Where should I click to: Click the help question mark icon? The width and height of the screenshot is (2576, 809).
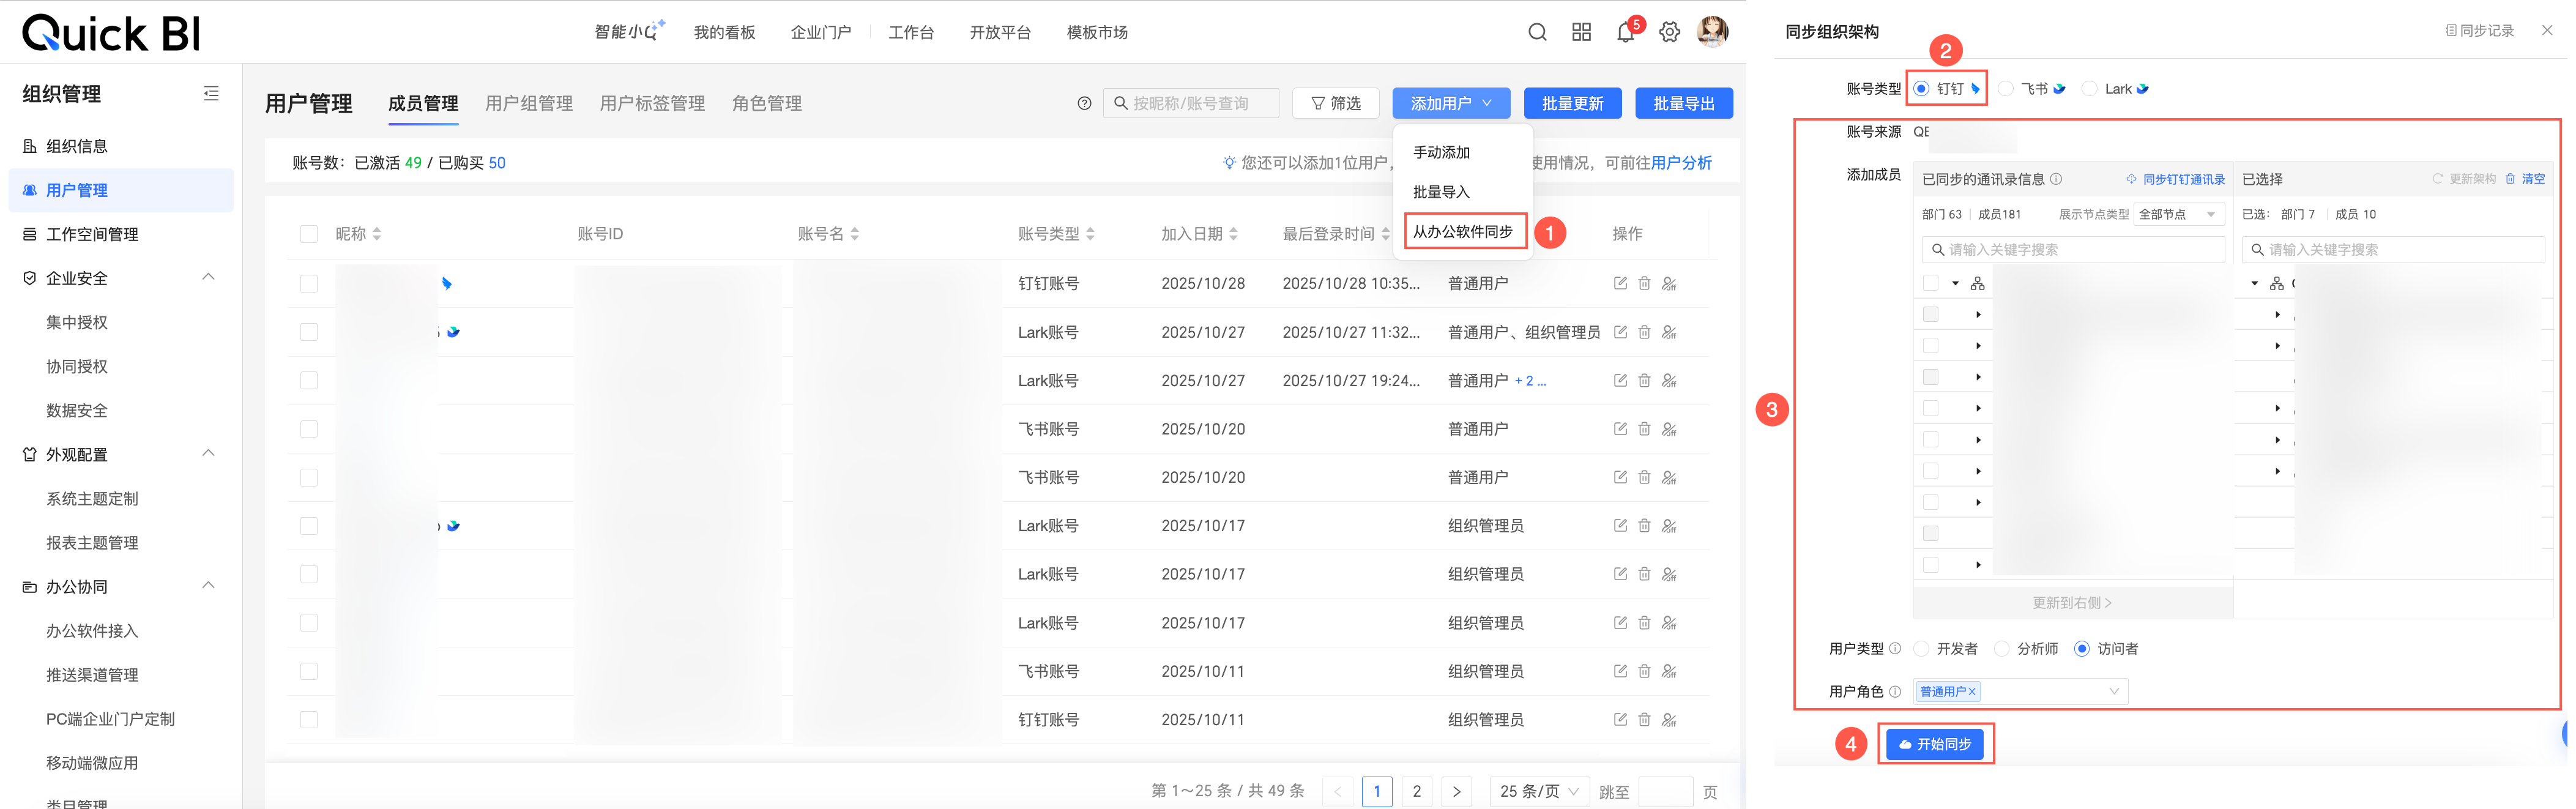pyautogui.click(x=1084, y=104)
